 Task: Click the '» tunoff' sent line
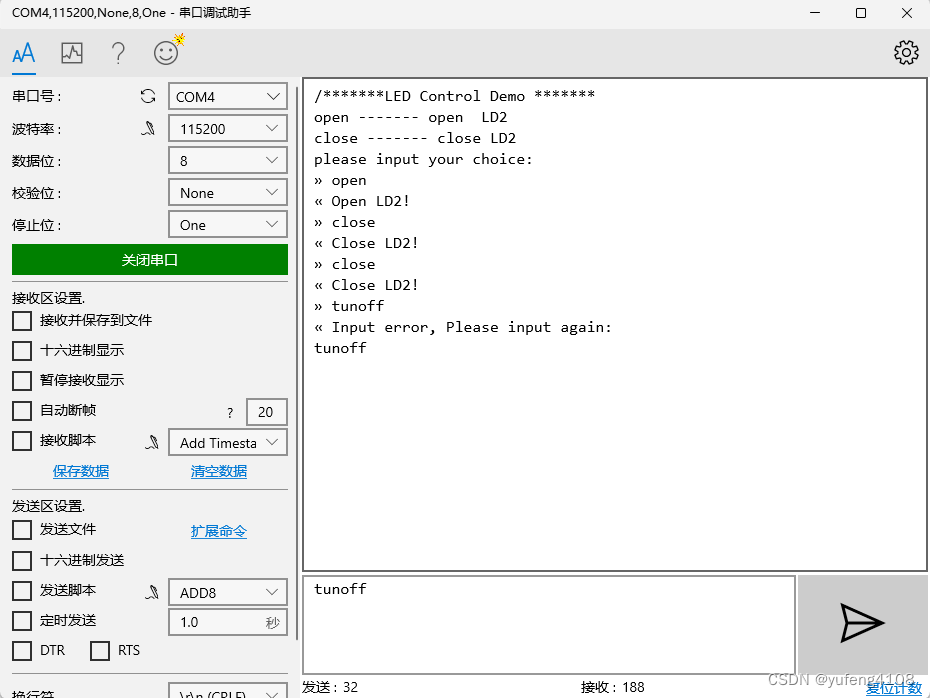(349, 306)
